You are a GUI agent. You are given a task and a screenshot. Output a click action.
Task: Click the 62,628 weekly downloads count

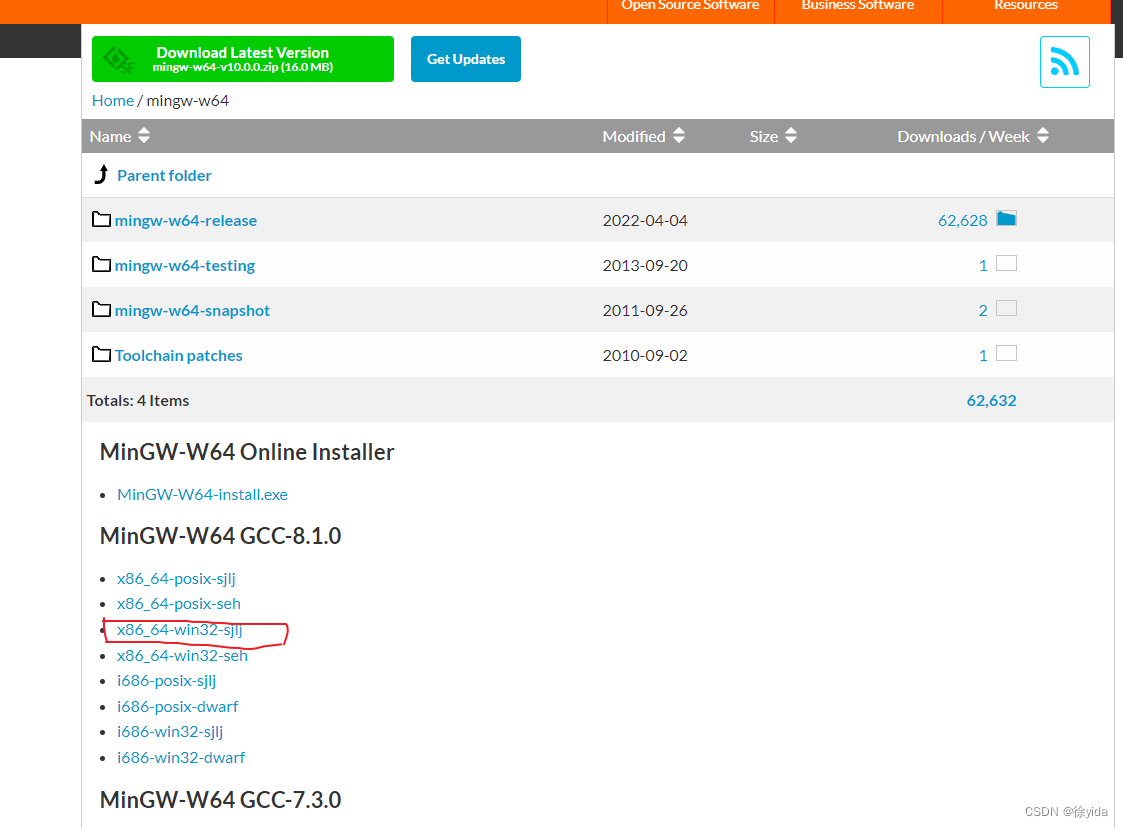coord(963,221)
